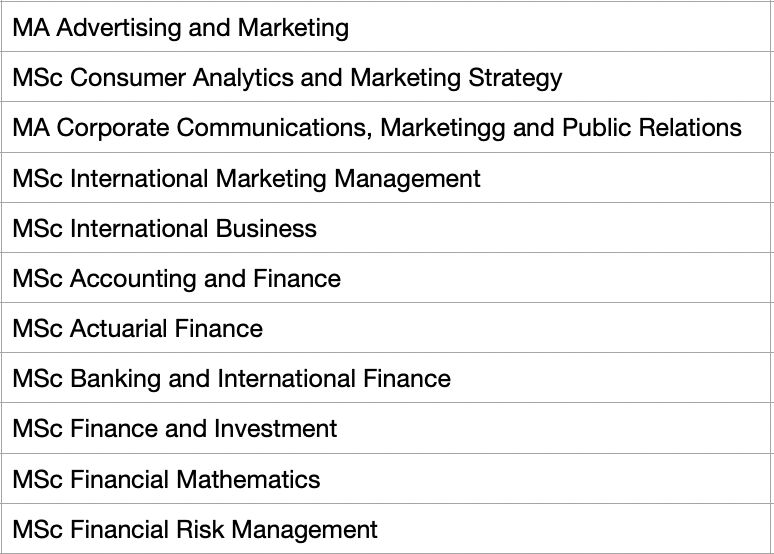This screenshot has width=774, height=554.
Task: Select the MSc Financial Mathematics row
Action: (x=167, y=479)
